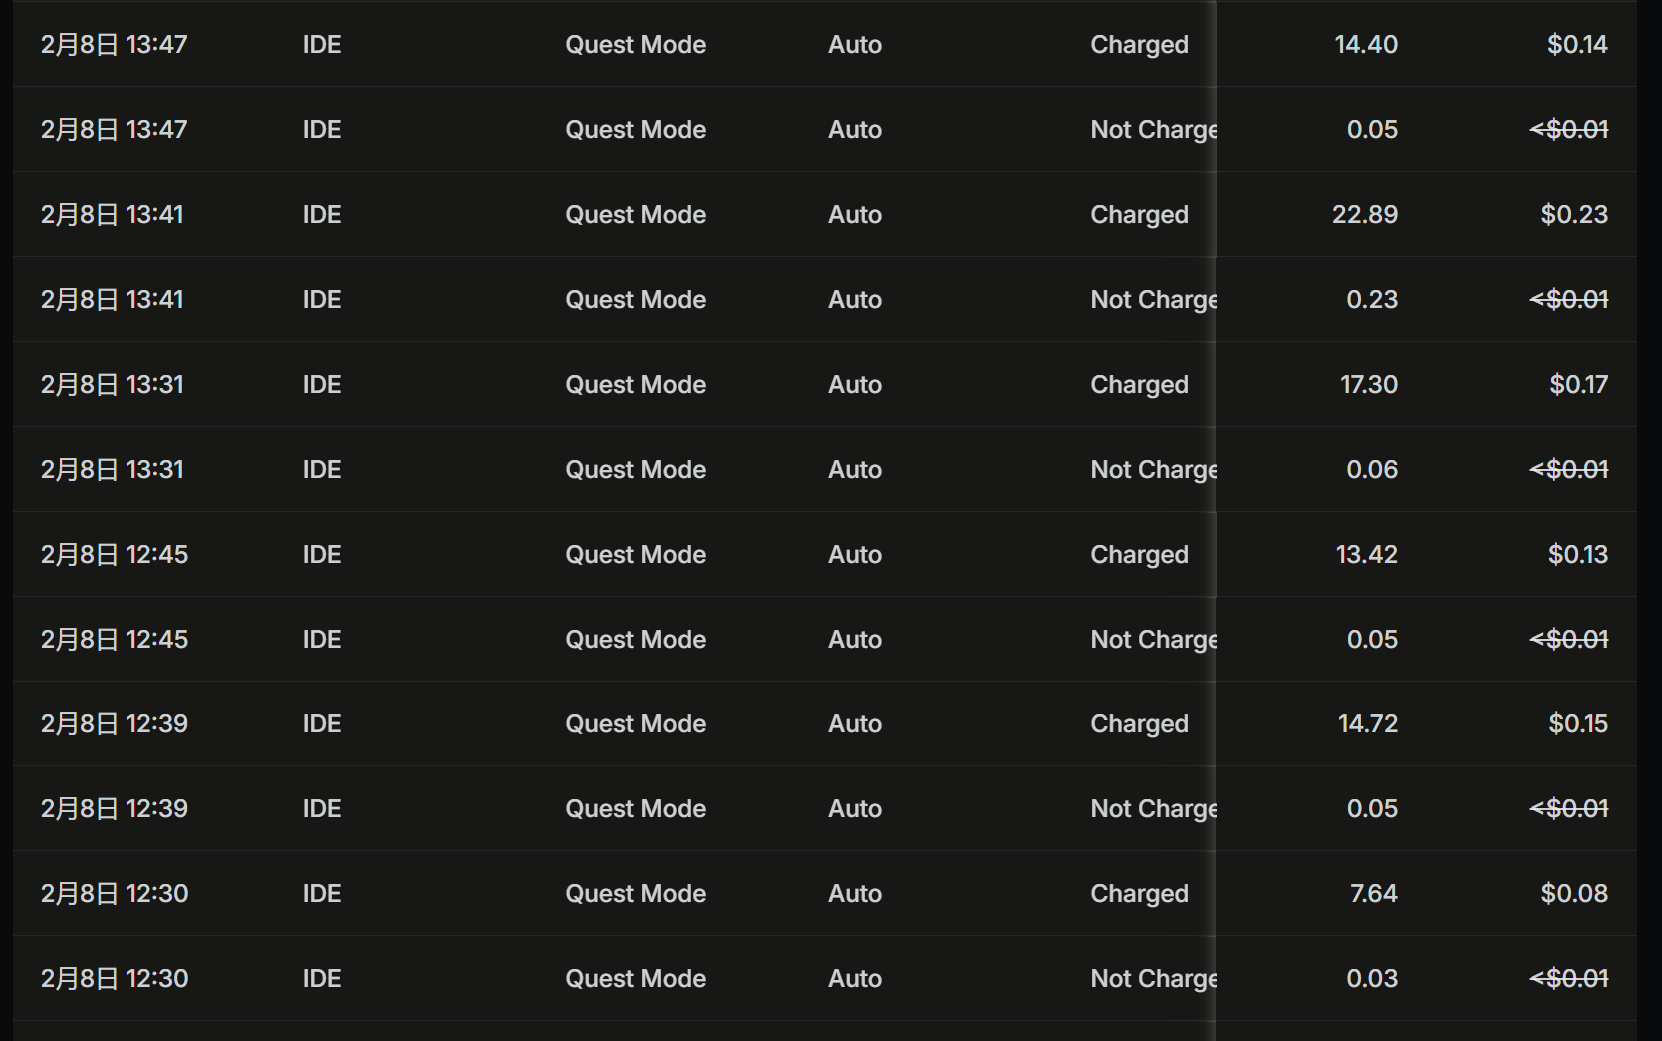Click the $0.08 cost at 12:30
This screenshot has height=1041, width=1662.
coord(1574,893)
